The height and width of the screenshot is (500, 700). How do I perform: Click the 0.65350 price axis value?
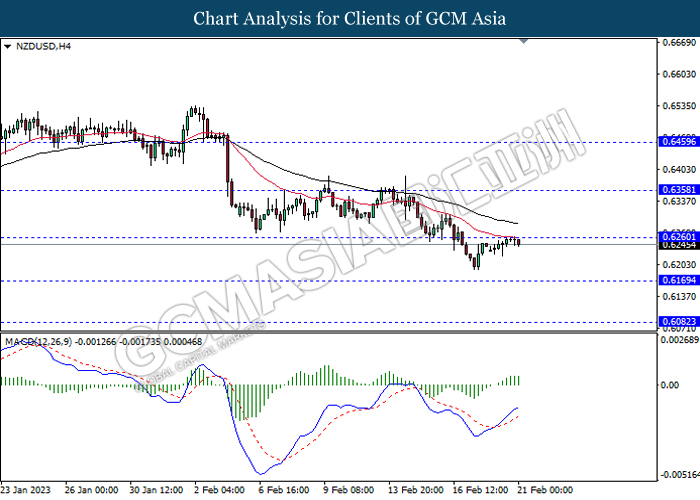[x=679, y=106]
